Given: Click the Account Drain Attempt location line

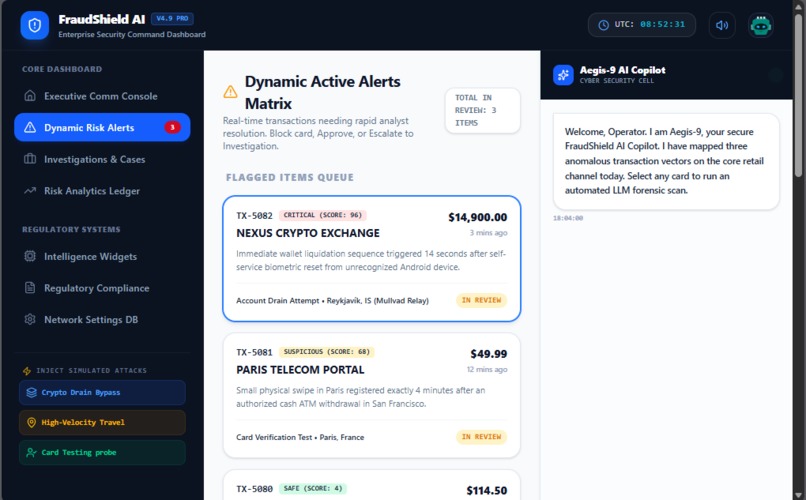Looking at the screenshot, I should [x=332, y=301].
